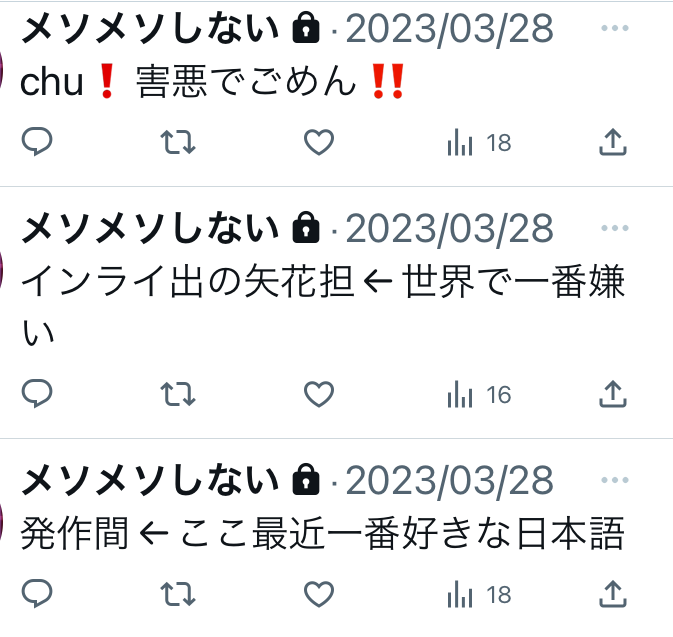Share the 'chu 害悪でごめん' tweet
The width and height of the screenshot is (673, 637).
[613, 142]
